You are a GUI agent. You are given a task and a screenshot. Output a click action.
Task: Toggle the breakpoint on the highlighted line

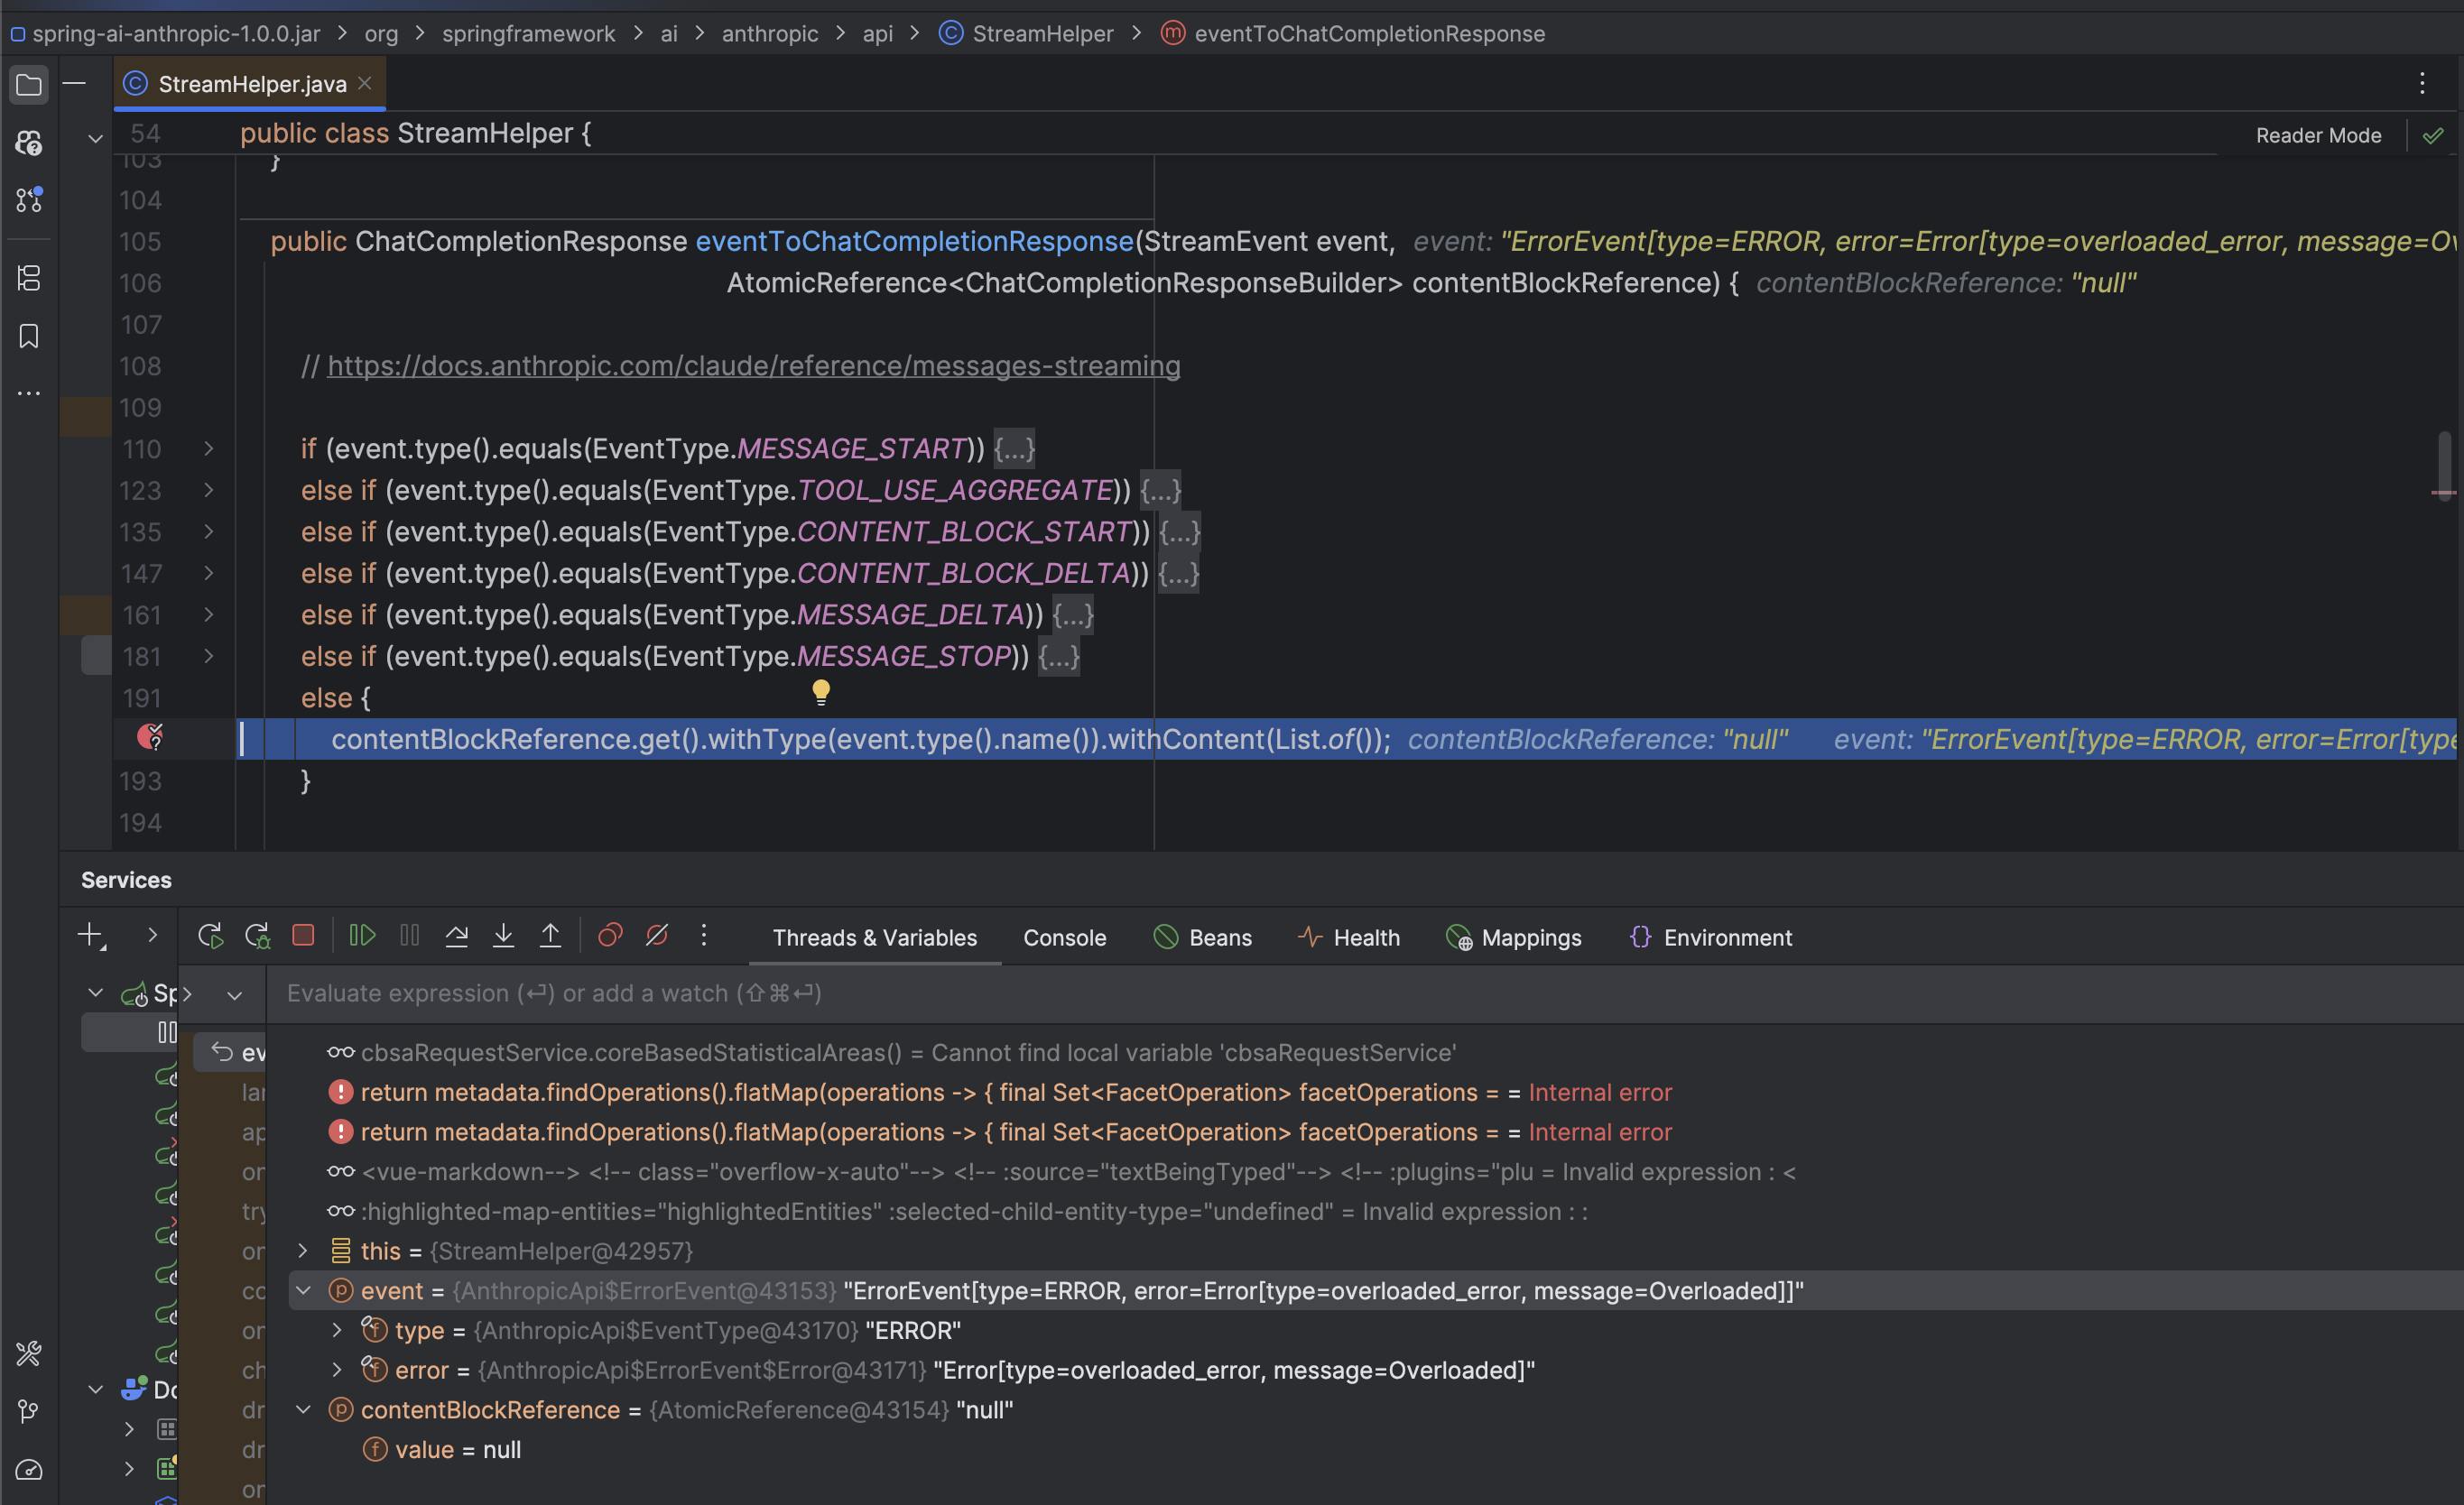coord(150,738)
